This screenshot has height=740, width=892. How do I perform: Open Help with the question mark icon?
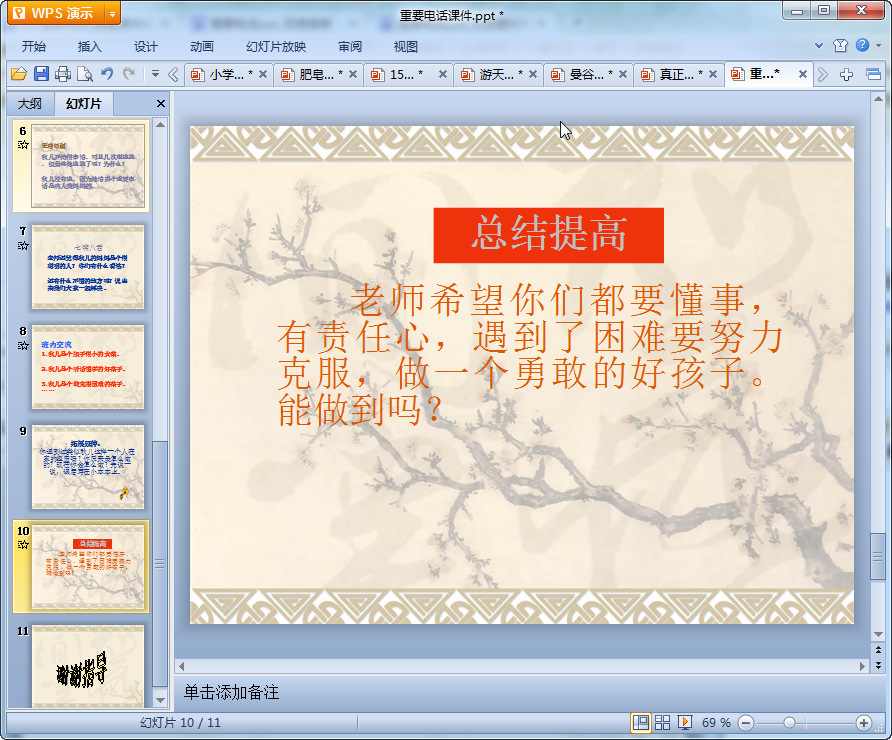pyautogui.click(x=862, y=45)
